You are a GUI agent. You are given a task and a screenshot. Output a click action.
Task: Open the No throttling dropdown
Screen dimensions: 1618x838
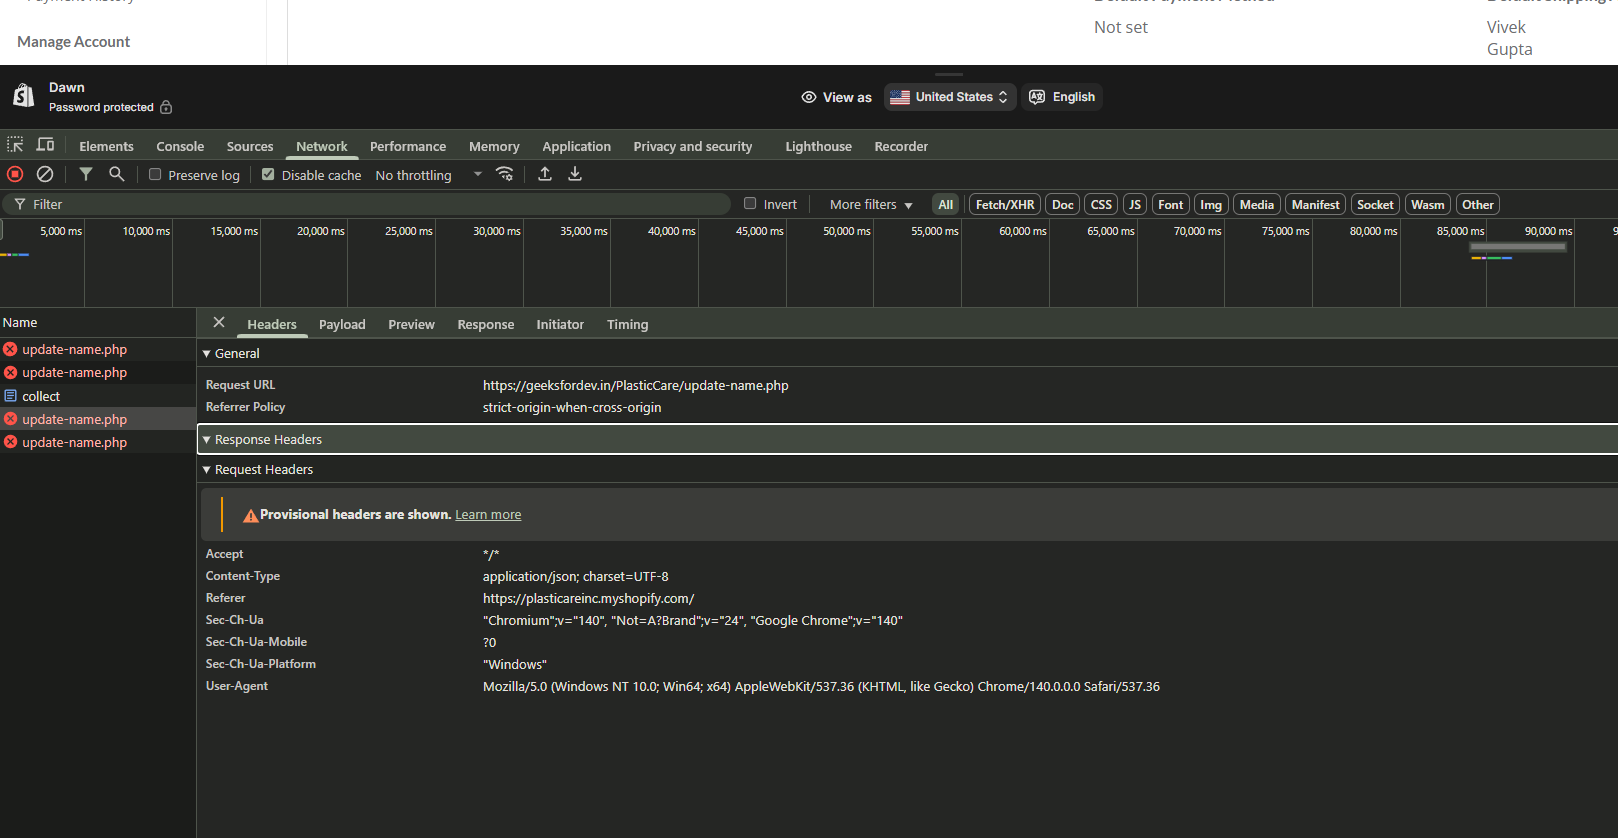[x=428, y=175]
